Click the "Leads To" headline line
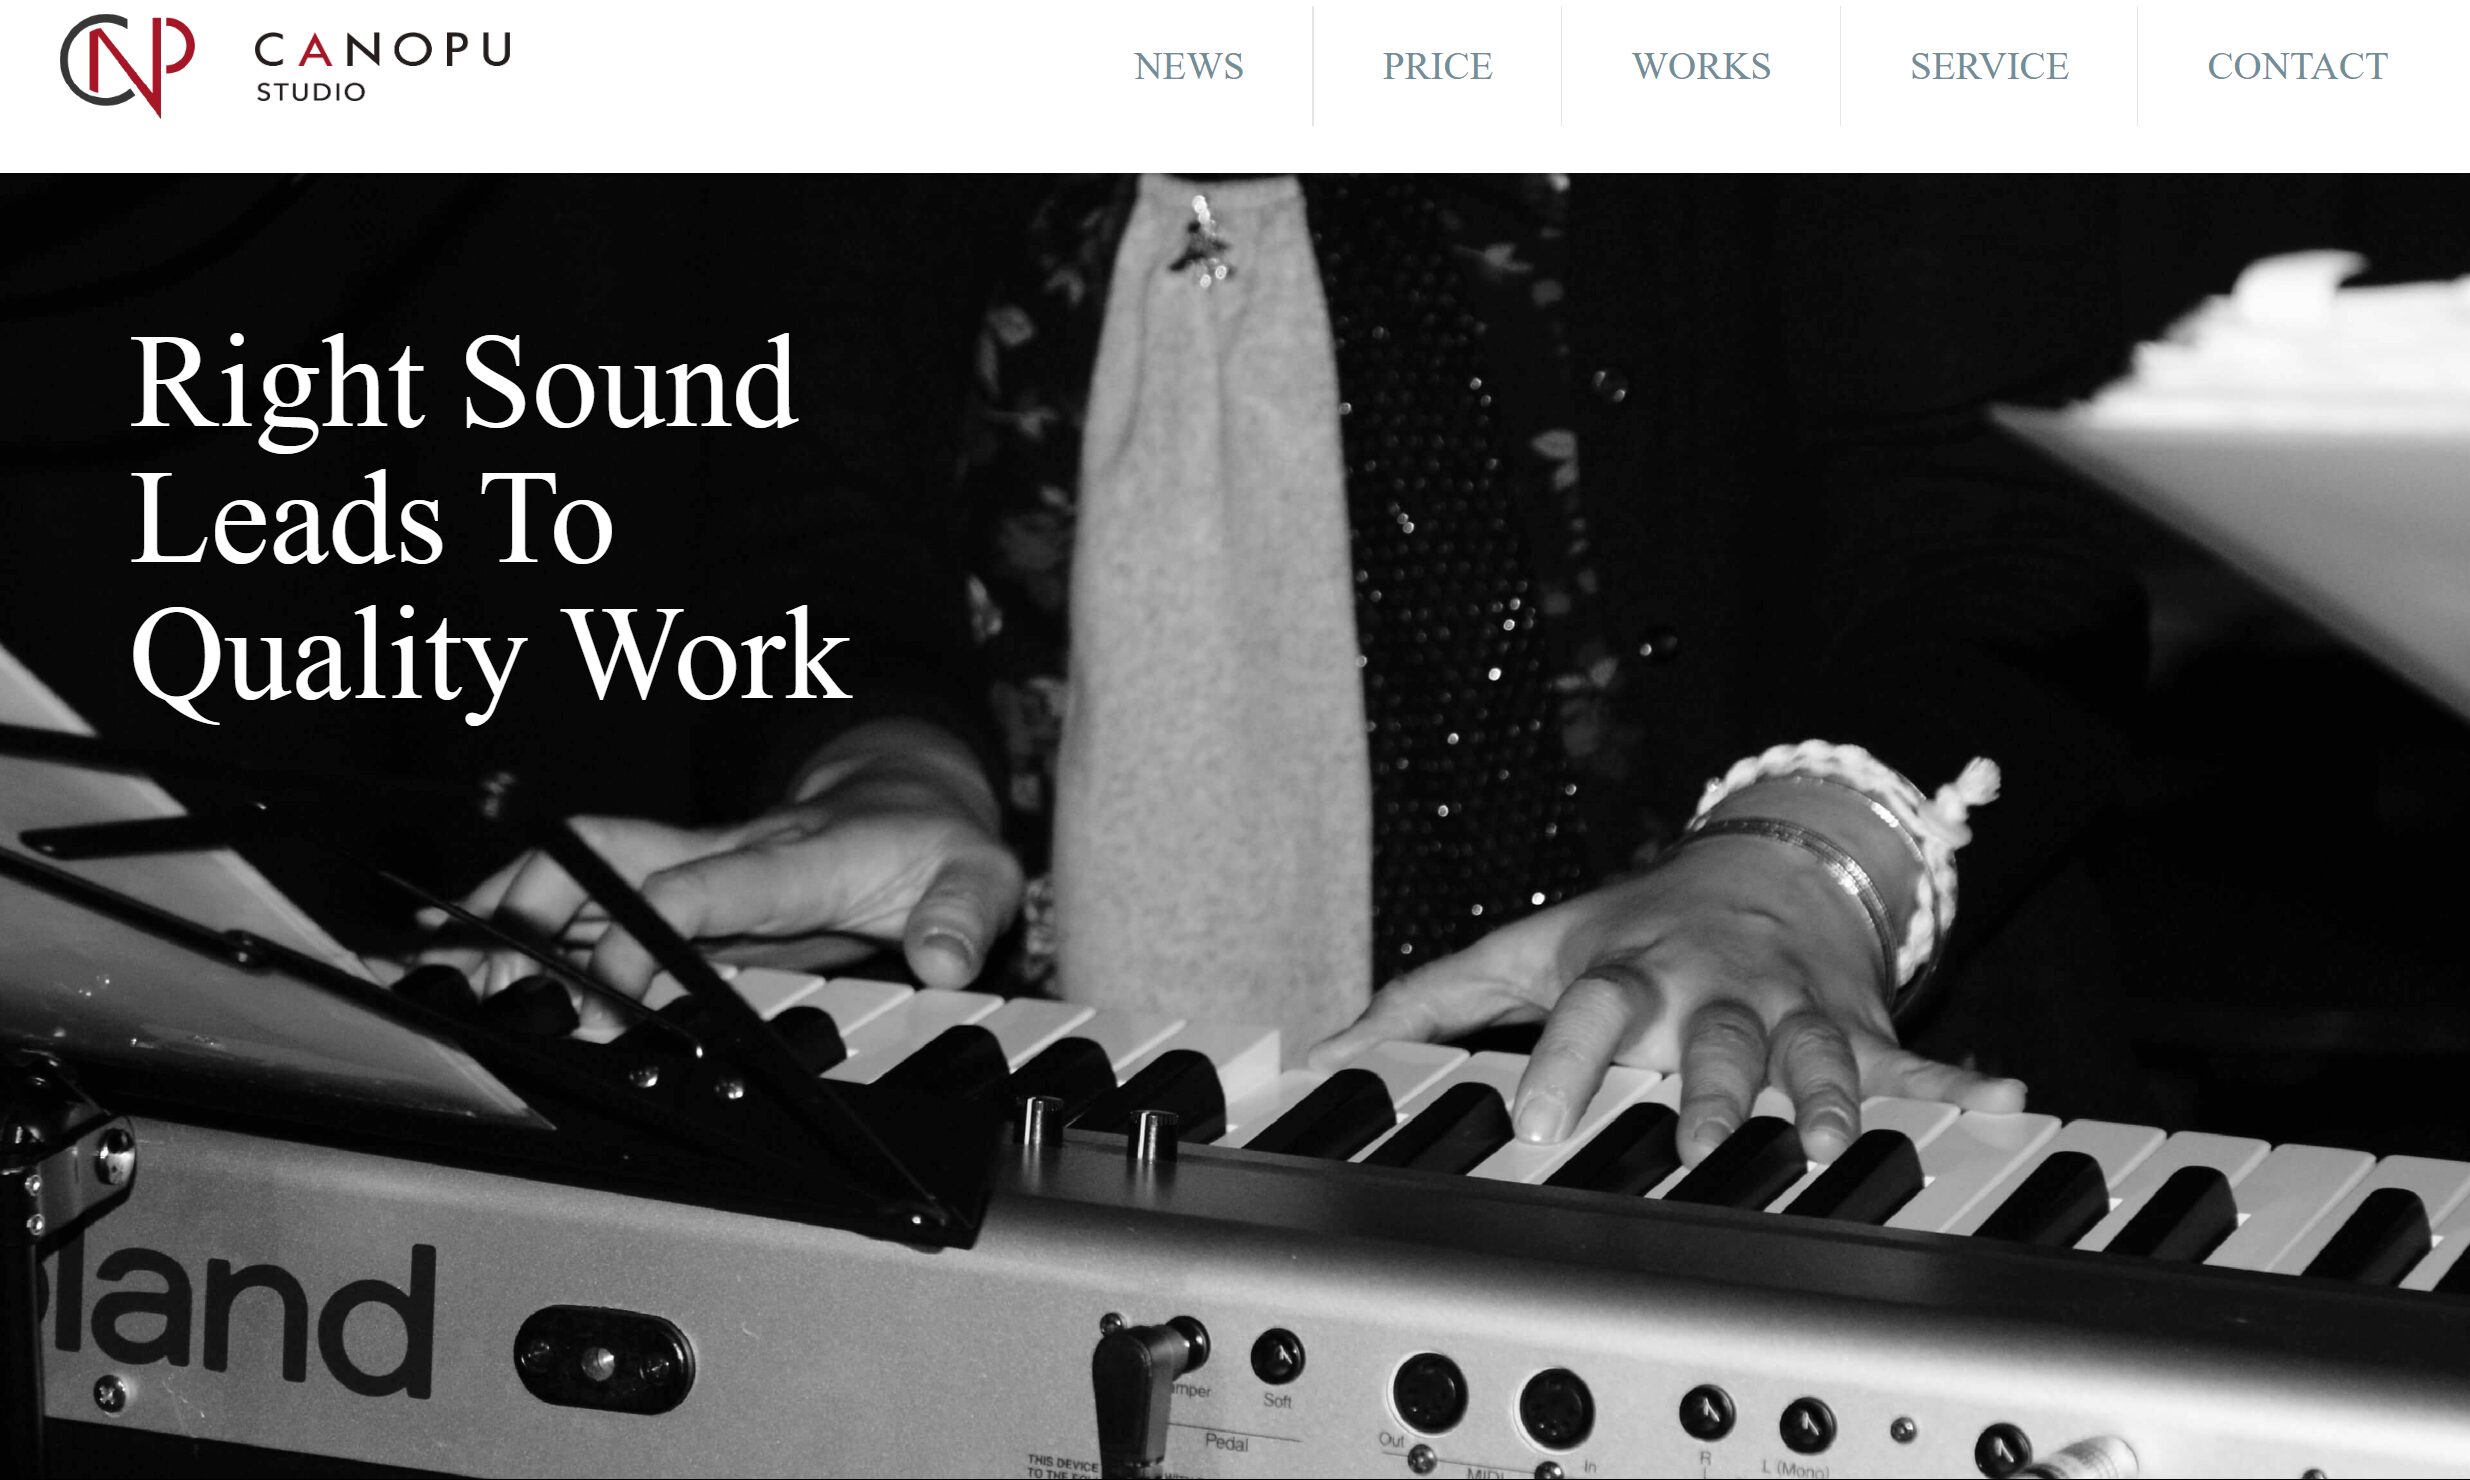Viewport: 2470px width, 1480px height. [x=372, y=520]
